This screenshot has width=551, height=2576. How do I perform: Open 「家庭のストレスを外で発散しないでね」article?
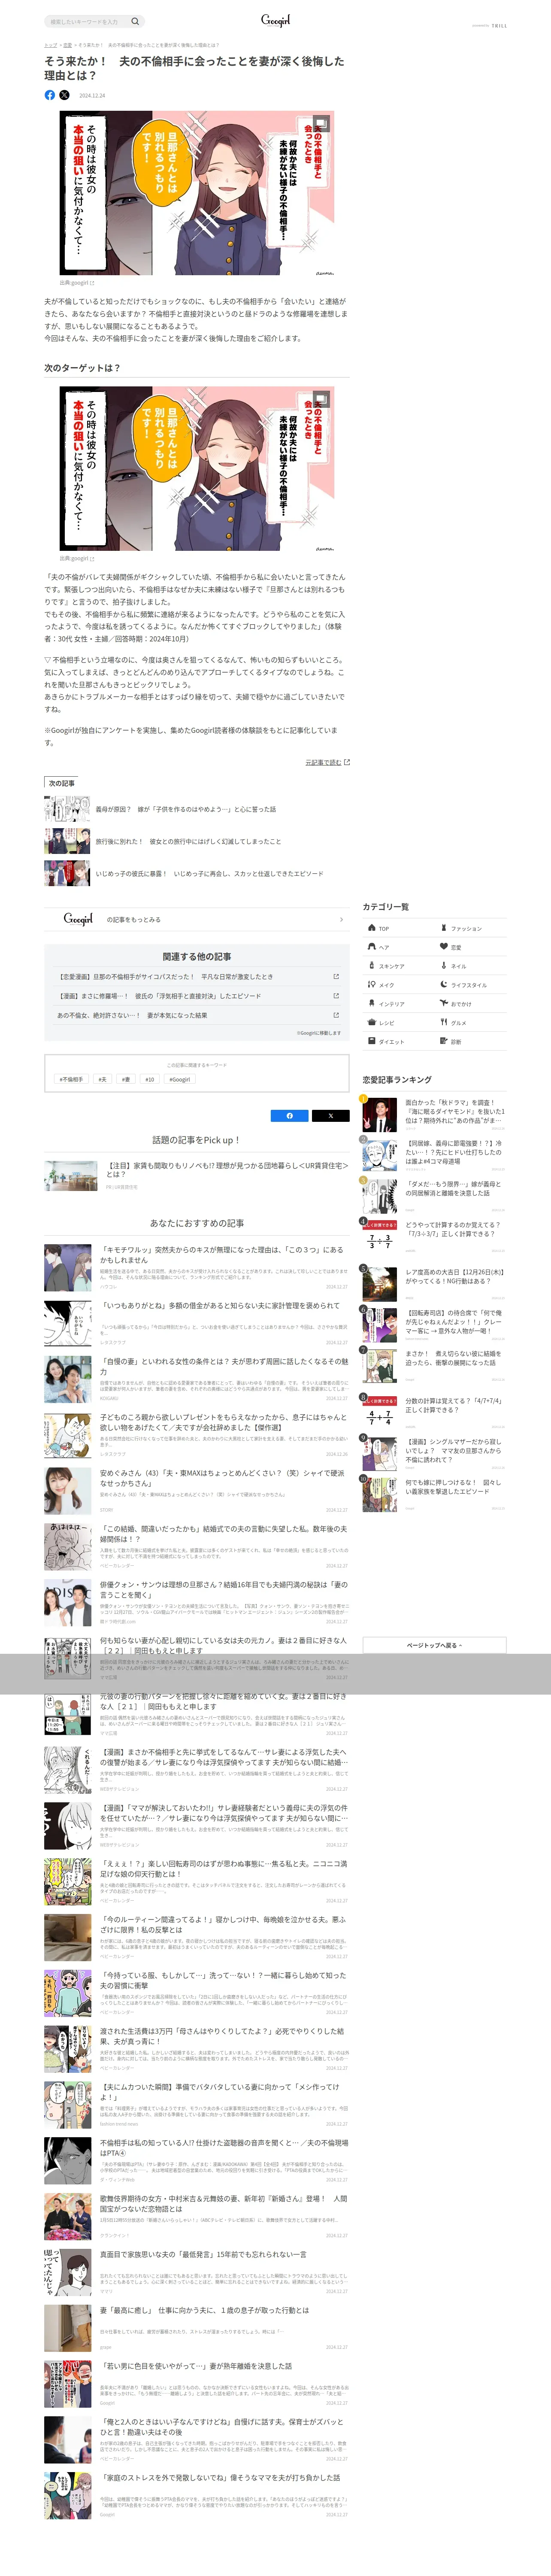(197, 2496)
